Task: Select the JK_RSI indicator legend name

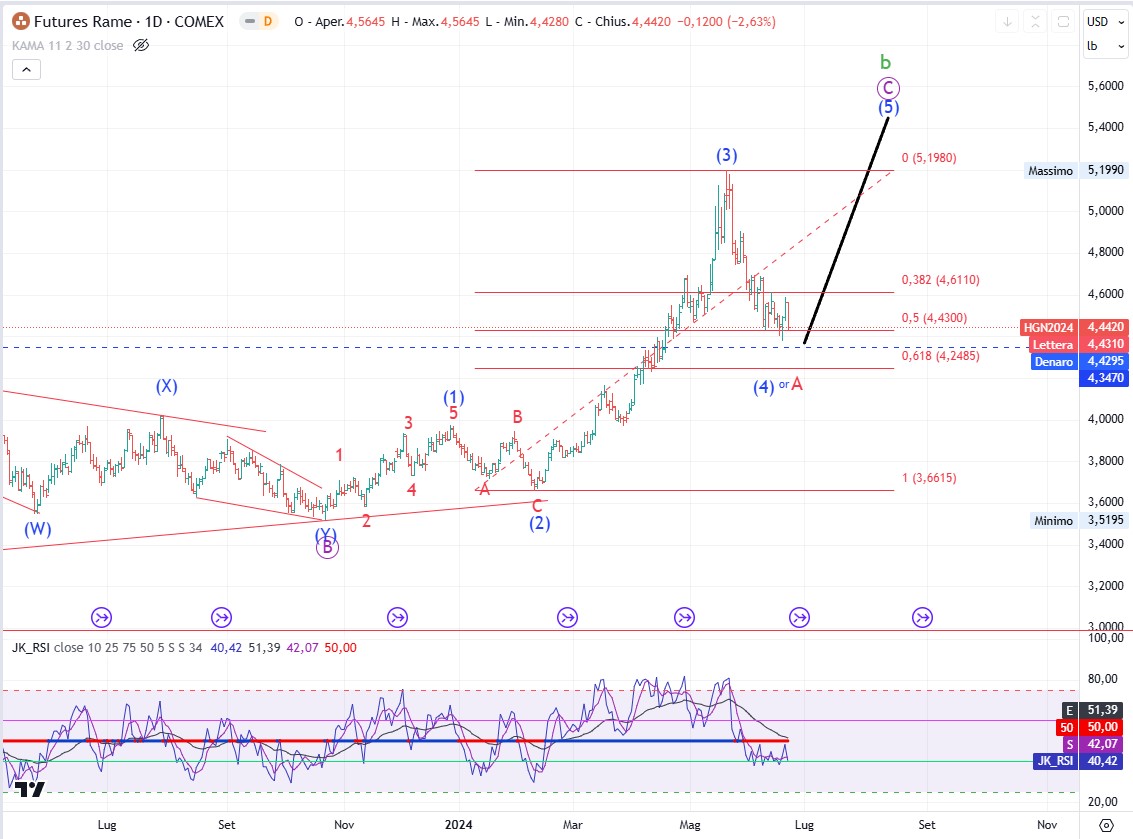Action: click(30, 647)
